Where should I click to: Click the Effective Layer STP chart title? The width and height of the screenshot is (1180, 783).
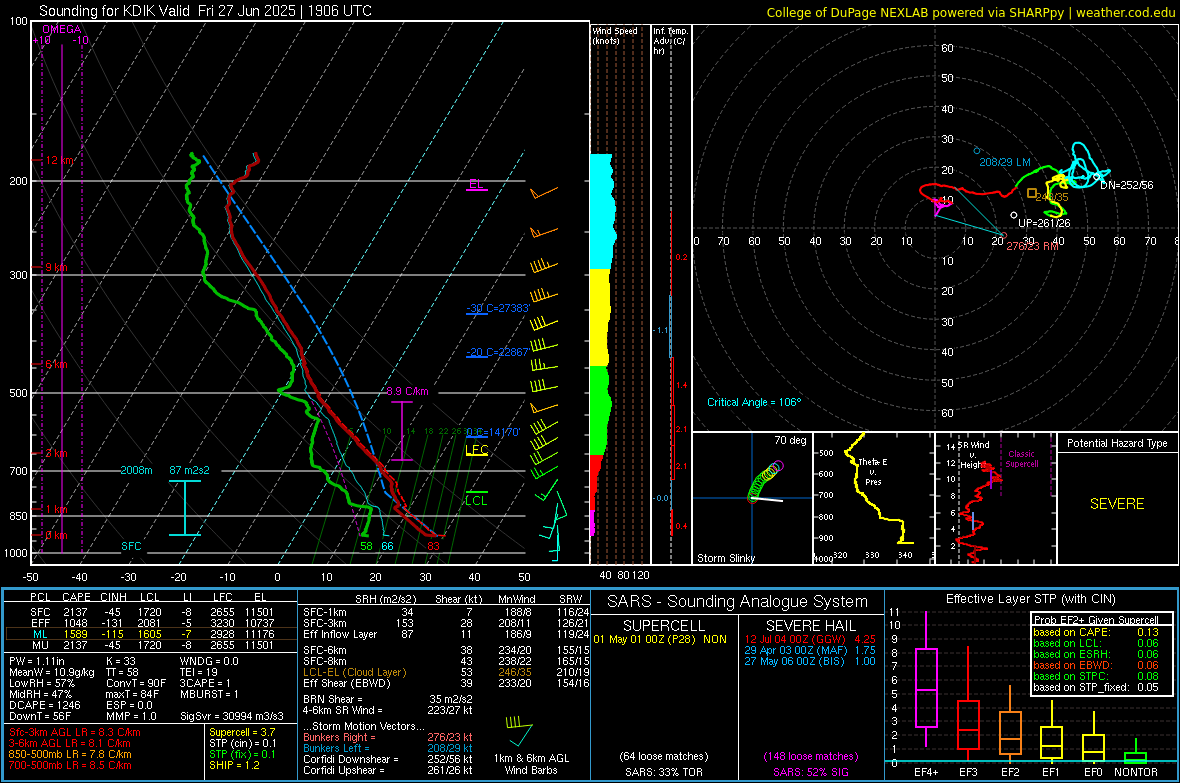click(x=1030, y=599)
